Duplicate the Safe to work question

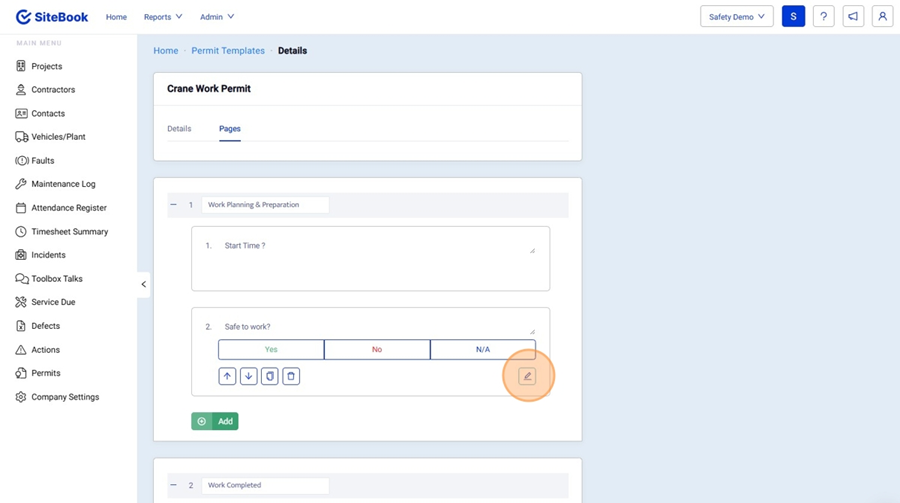click(270, 377)
